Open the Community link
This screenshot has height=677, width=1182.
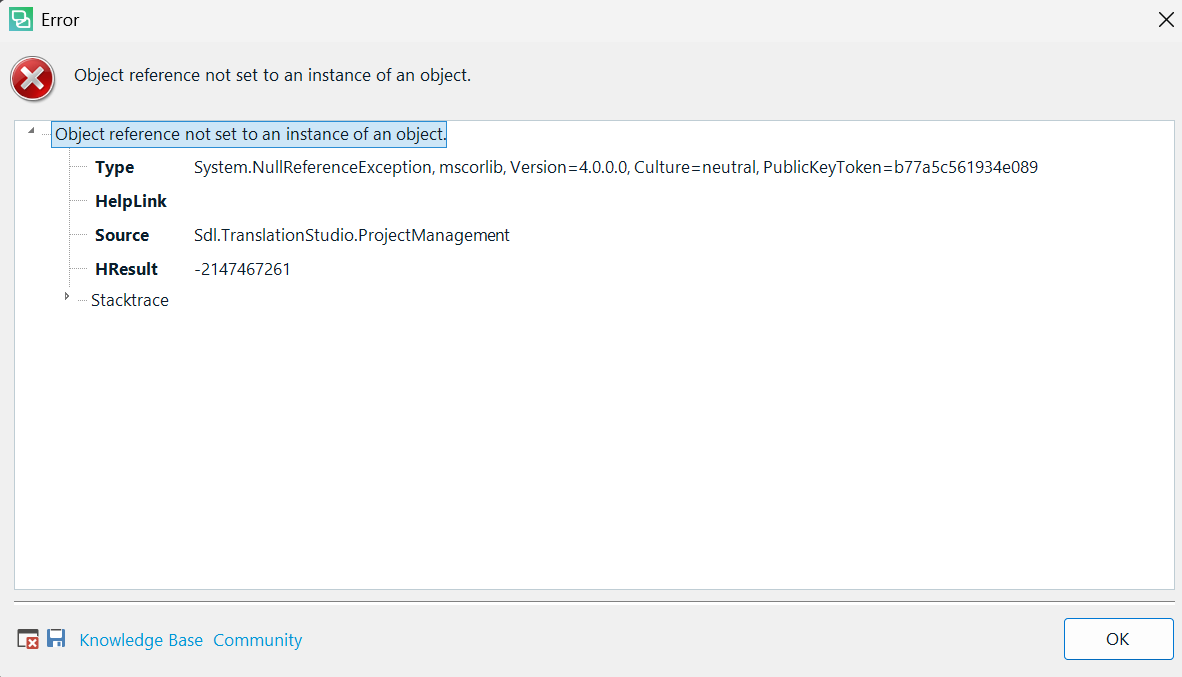click(x=257, y=639)
